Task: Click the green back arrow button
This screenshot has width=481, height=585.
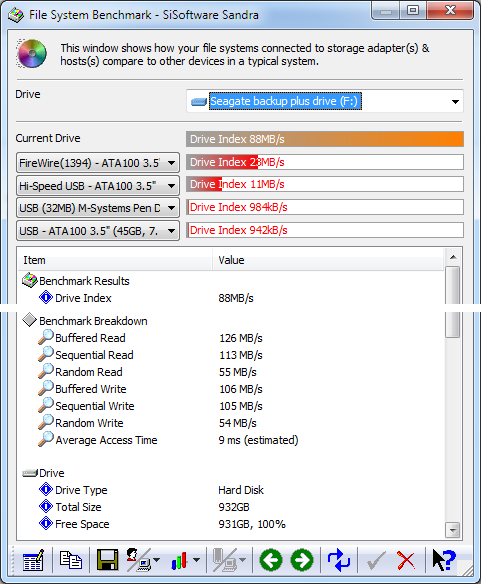Action: 271,560
